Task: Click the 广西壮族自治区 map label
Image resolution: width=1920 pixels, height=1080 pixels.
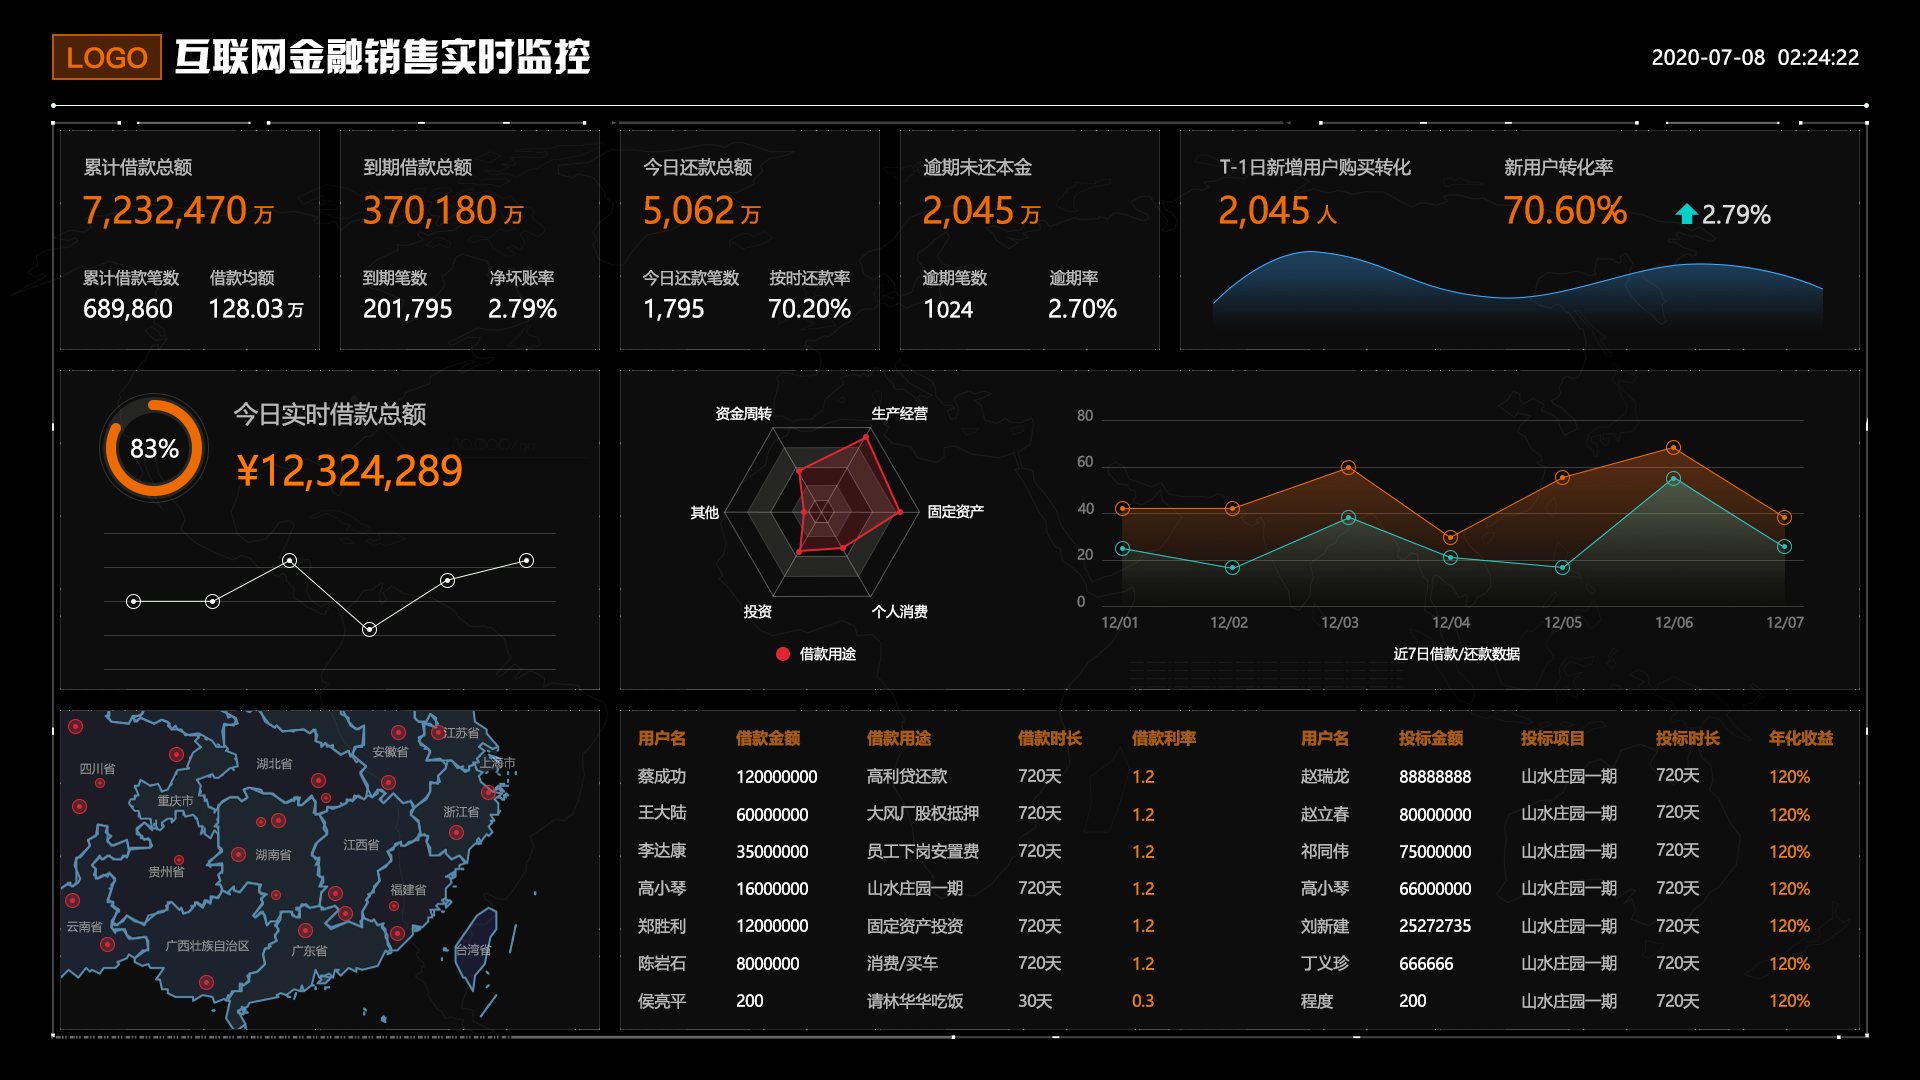Action: coord(207,946)
